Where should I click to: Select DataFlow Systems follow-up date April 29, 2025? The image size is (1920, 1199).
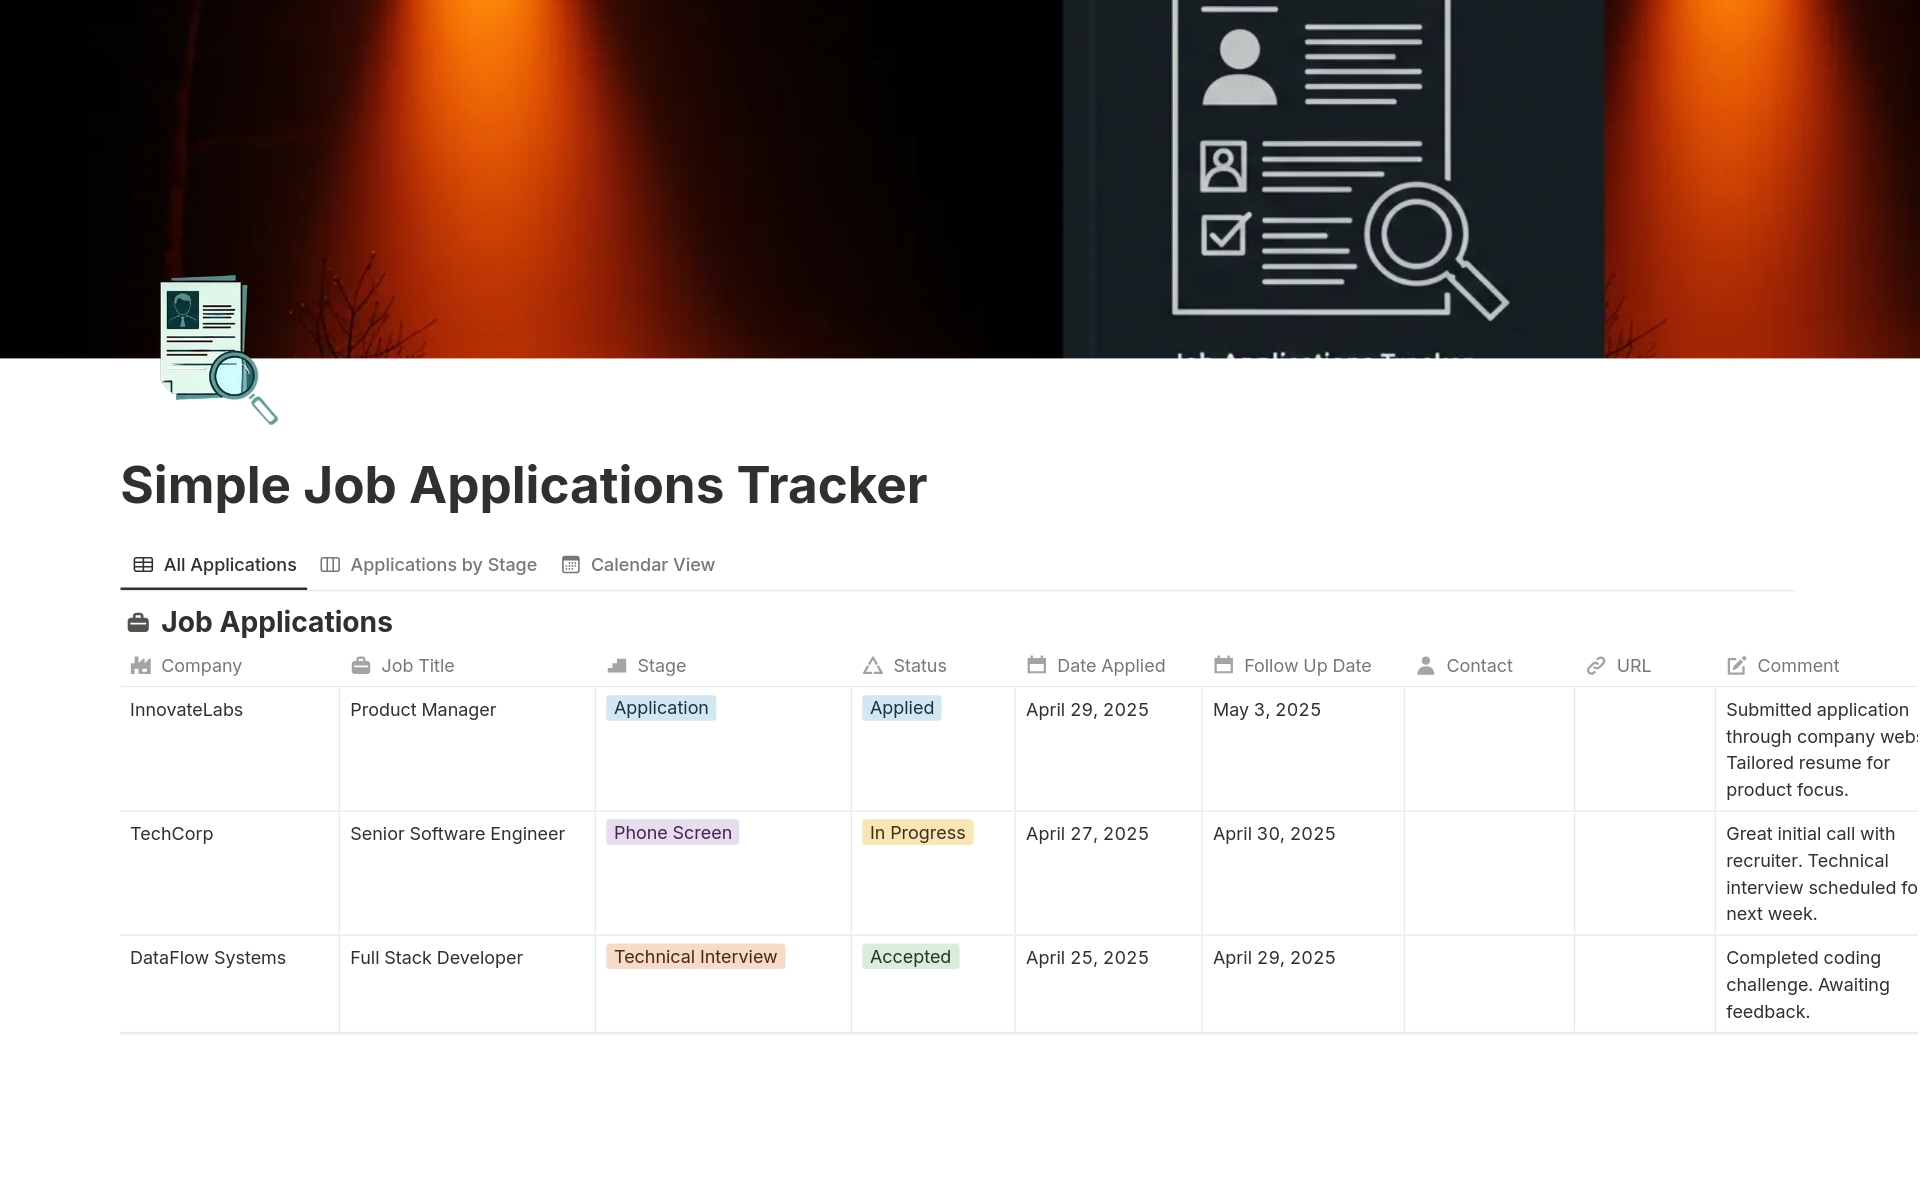point(1303,984)
